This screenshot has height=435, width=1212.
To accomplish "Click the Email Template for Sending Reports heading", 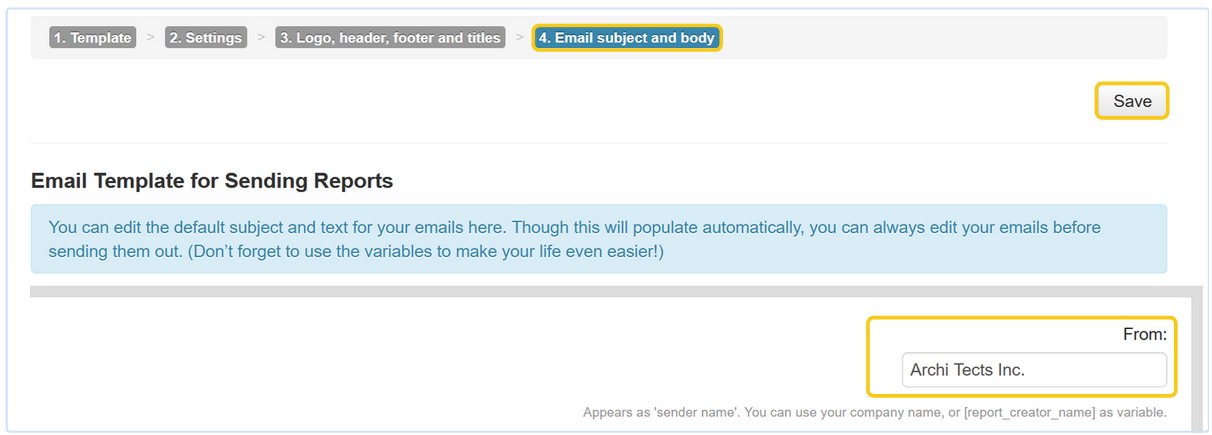I will coord(212,181).
